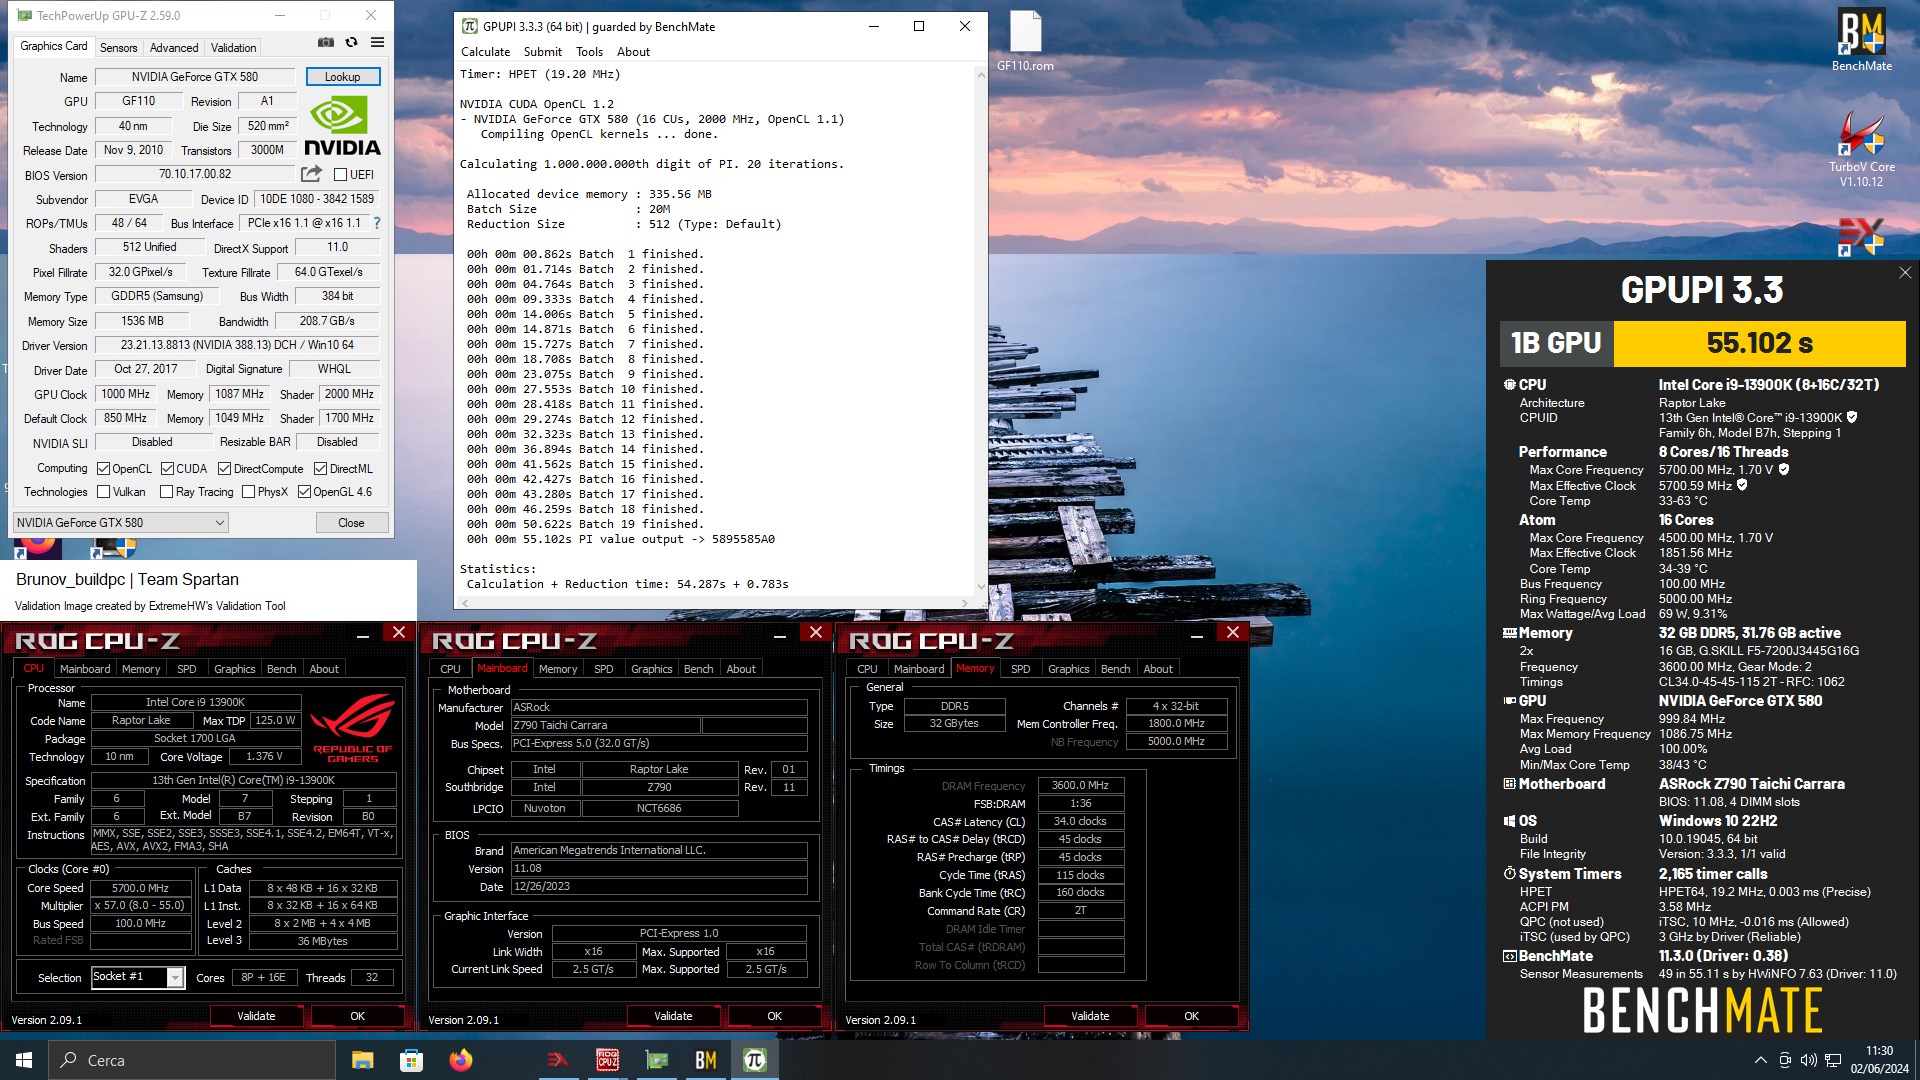
Task: Toggle the UEFI checkbox in GPU-Z
Action: click(x=340, y=174)
